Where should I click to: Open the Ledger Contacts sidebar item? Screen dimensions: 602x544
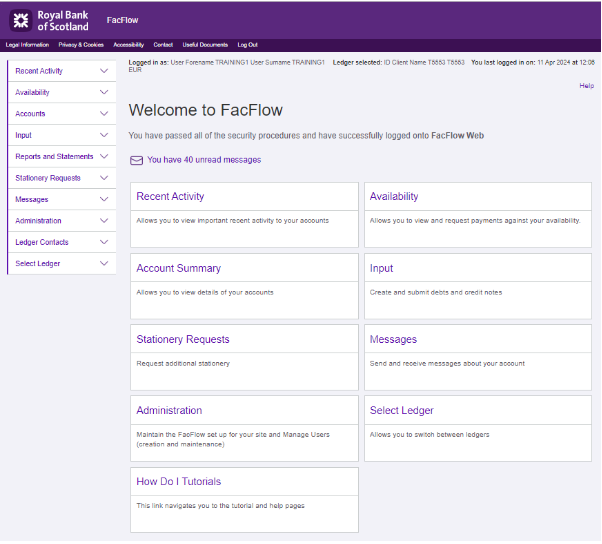tap(42, 242)
